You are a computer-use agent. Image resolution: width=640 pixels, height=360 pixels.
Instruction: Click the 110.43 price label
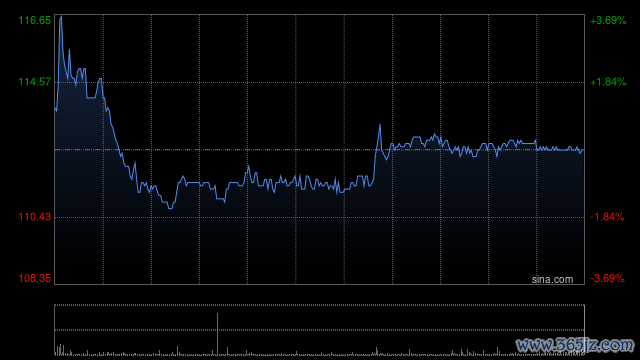coord(35,217)
